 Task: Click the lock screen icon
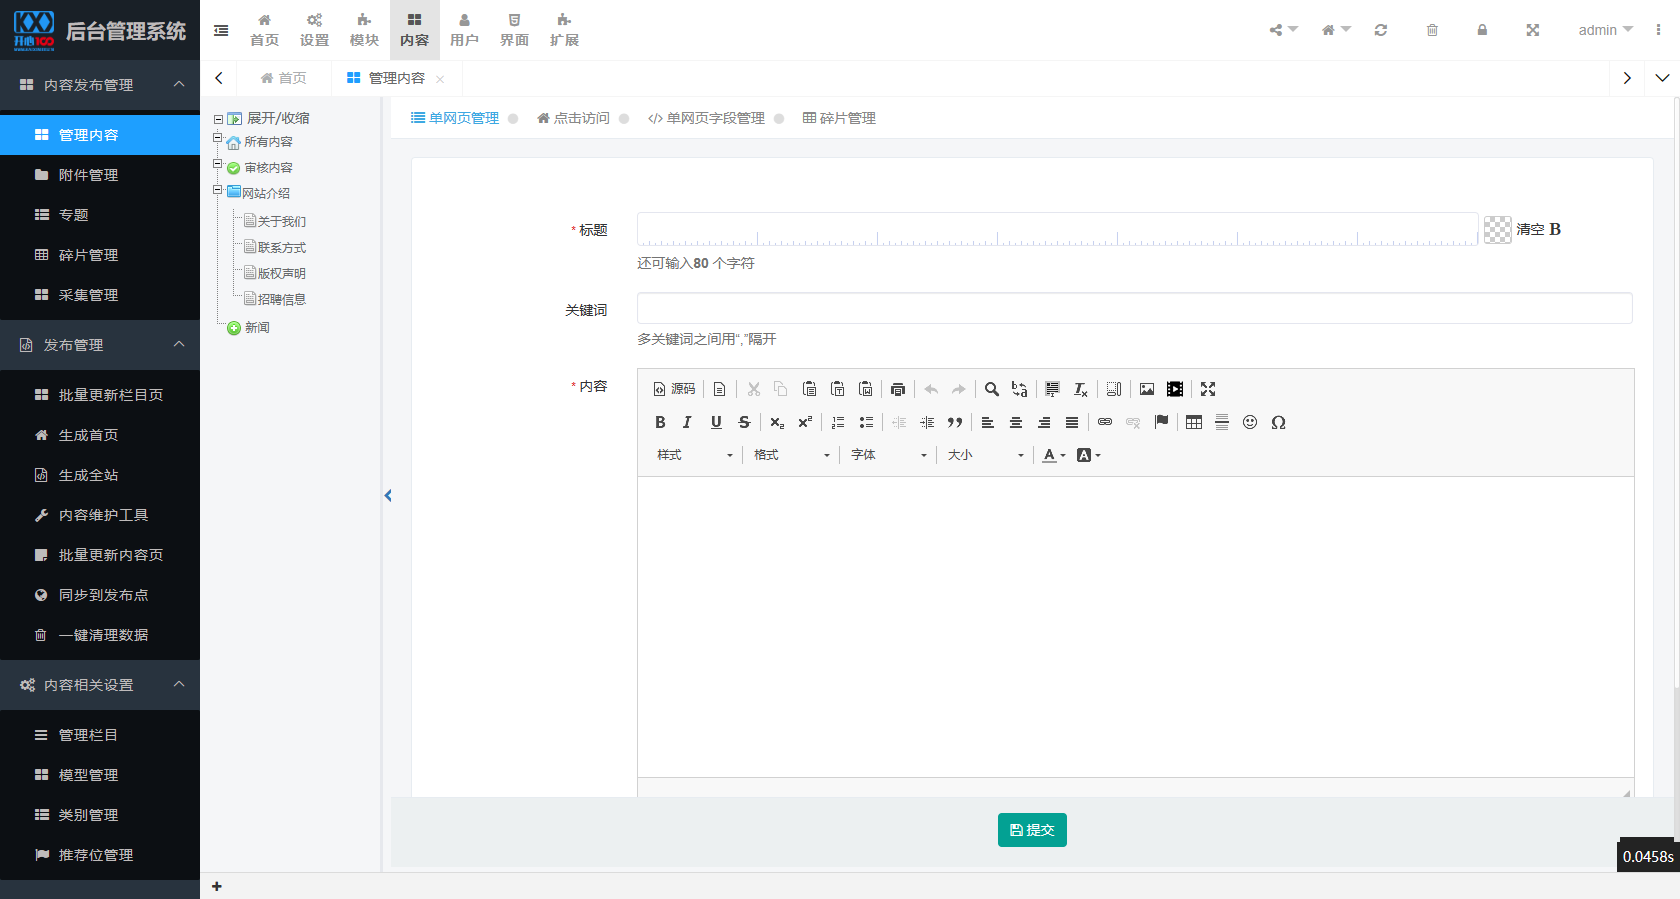click(x=1482, y=30)
